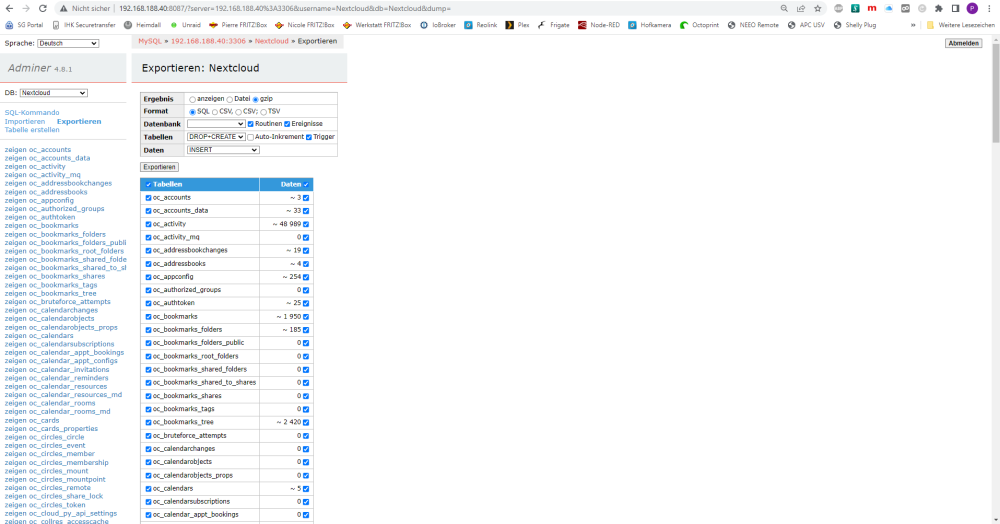The height and width of the screenshot is (524, 1000).
Task: Open the Octoprint bookmark
Action: coord(700,25)
